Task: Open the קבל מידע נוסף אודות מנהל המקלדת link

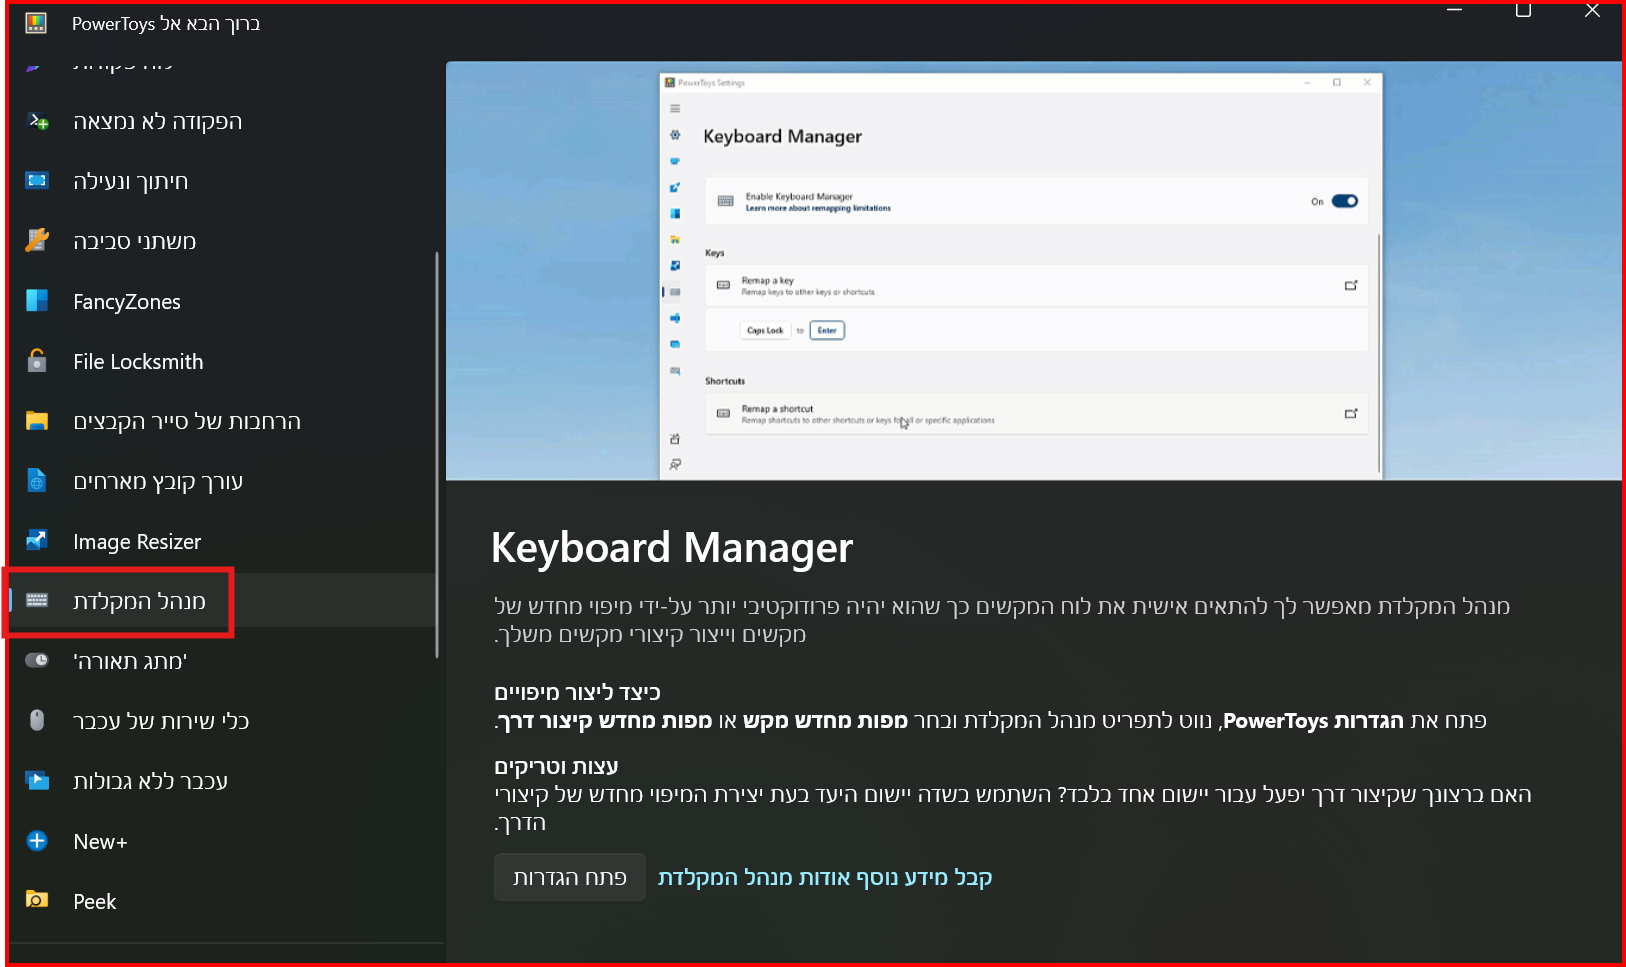Action: [x=825, y=877]
